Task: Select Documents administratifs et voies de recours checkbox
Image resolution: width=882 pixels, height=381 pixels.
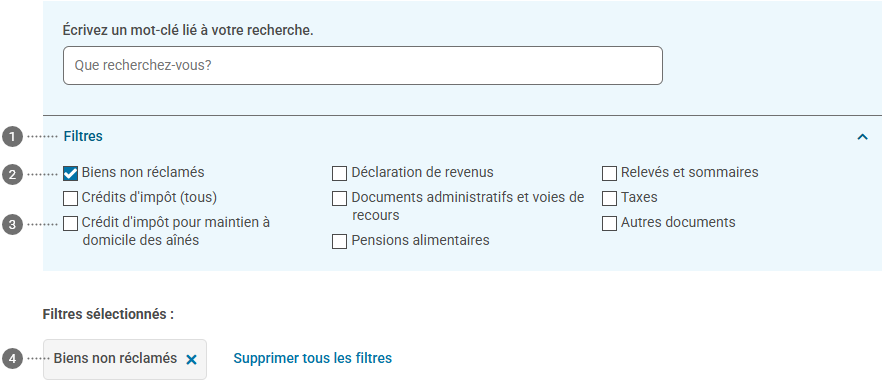Action: tap(339, 199)
